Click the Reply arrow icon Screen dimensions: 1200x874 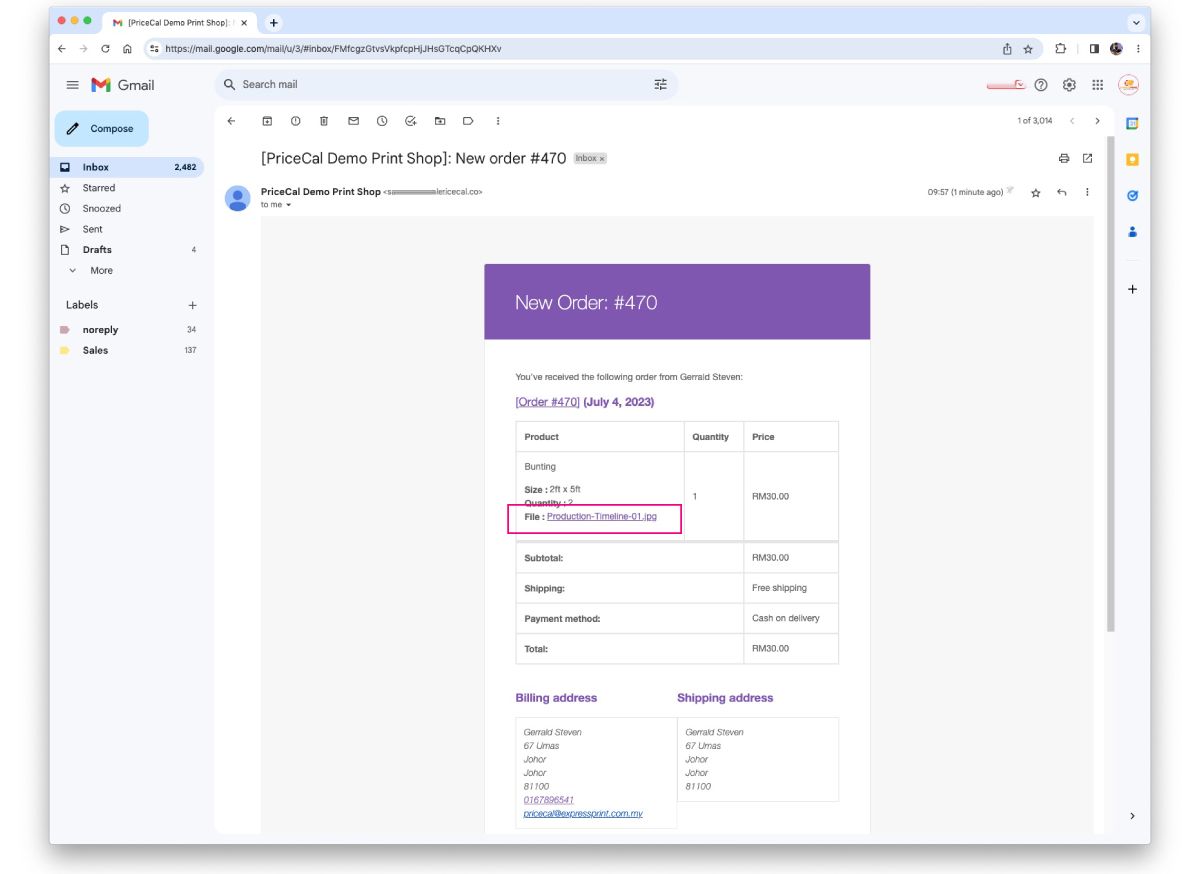[x=1062, y=192]
